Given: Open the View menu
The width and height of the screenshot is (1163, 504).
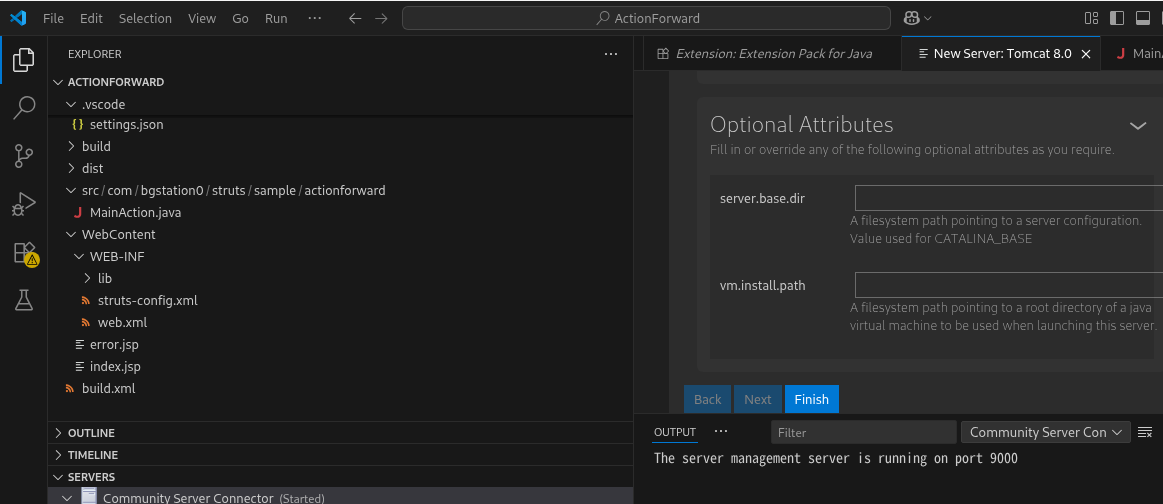Looking at the screenshot, I should tap(202, 19).
